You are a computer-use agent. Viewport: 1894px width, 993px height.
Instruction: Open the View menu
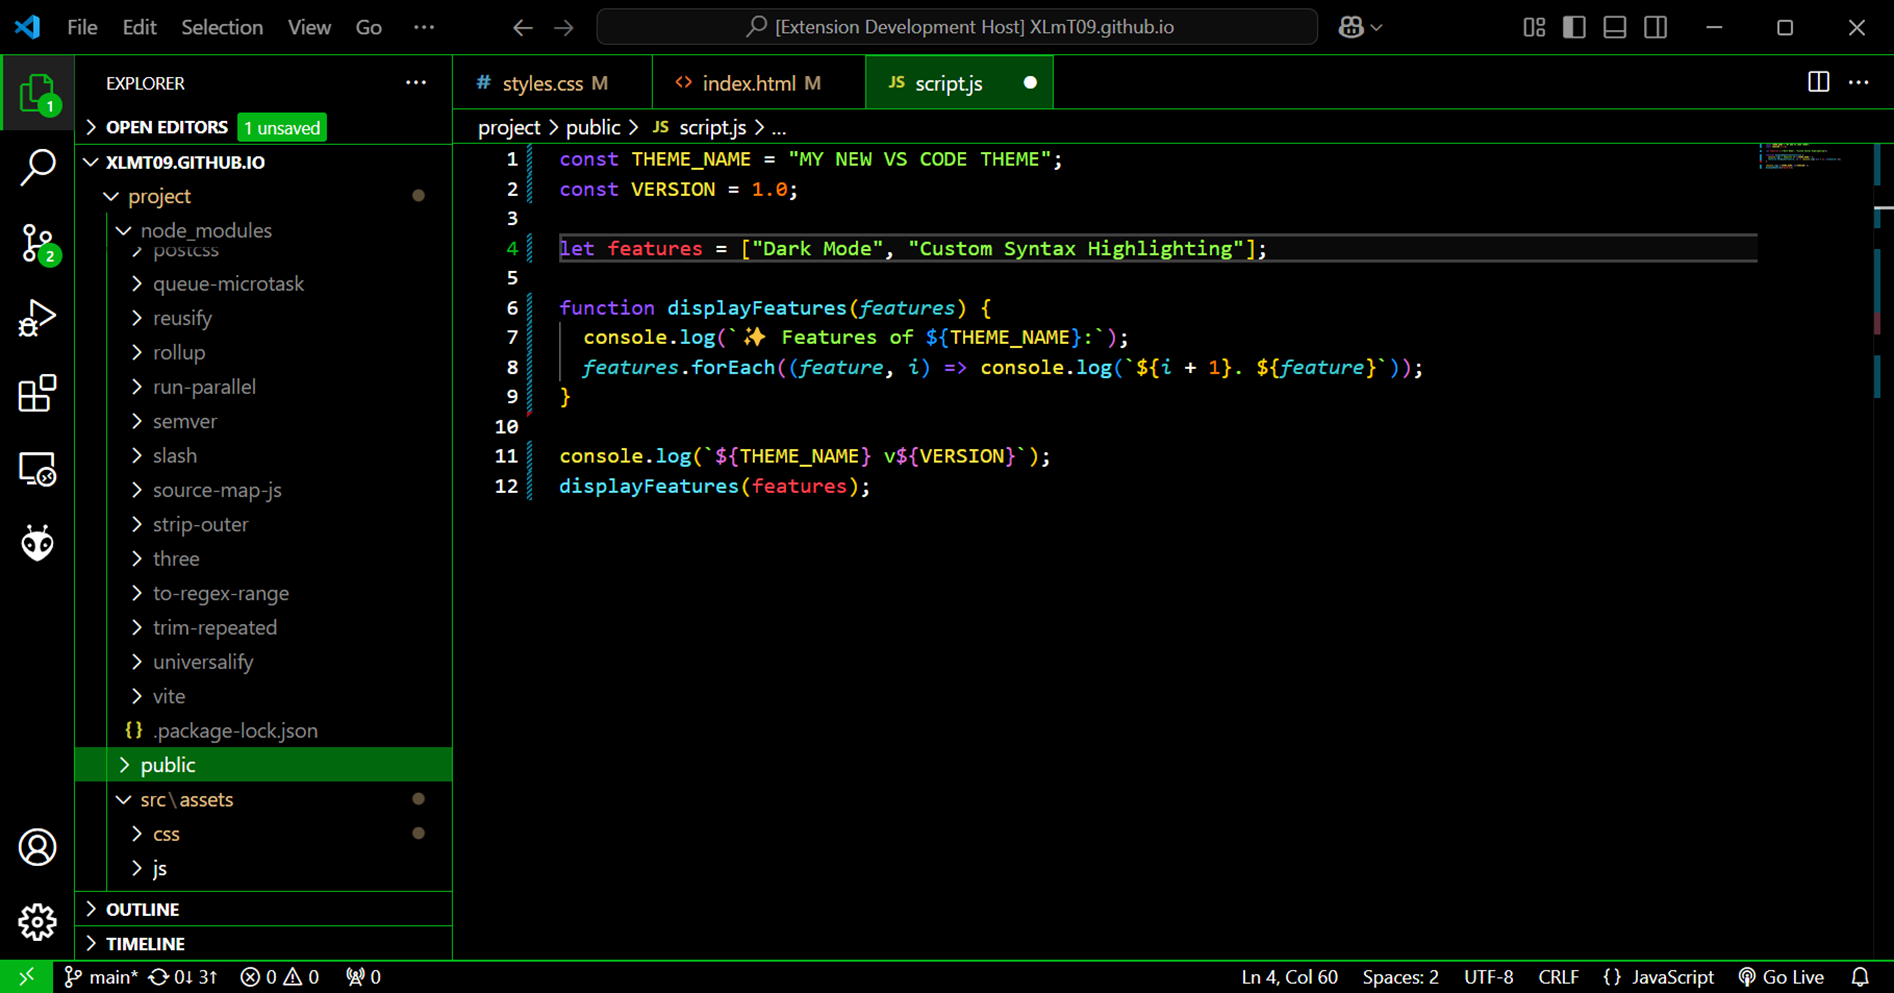click(x=309, y=27)
